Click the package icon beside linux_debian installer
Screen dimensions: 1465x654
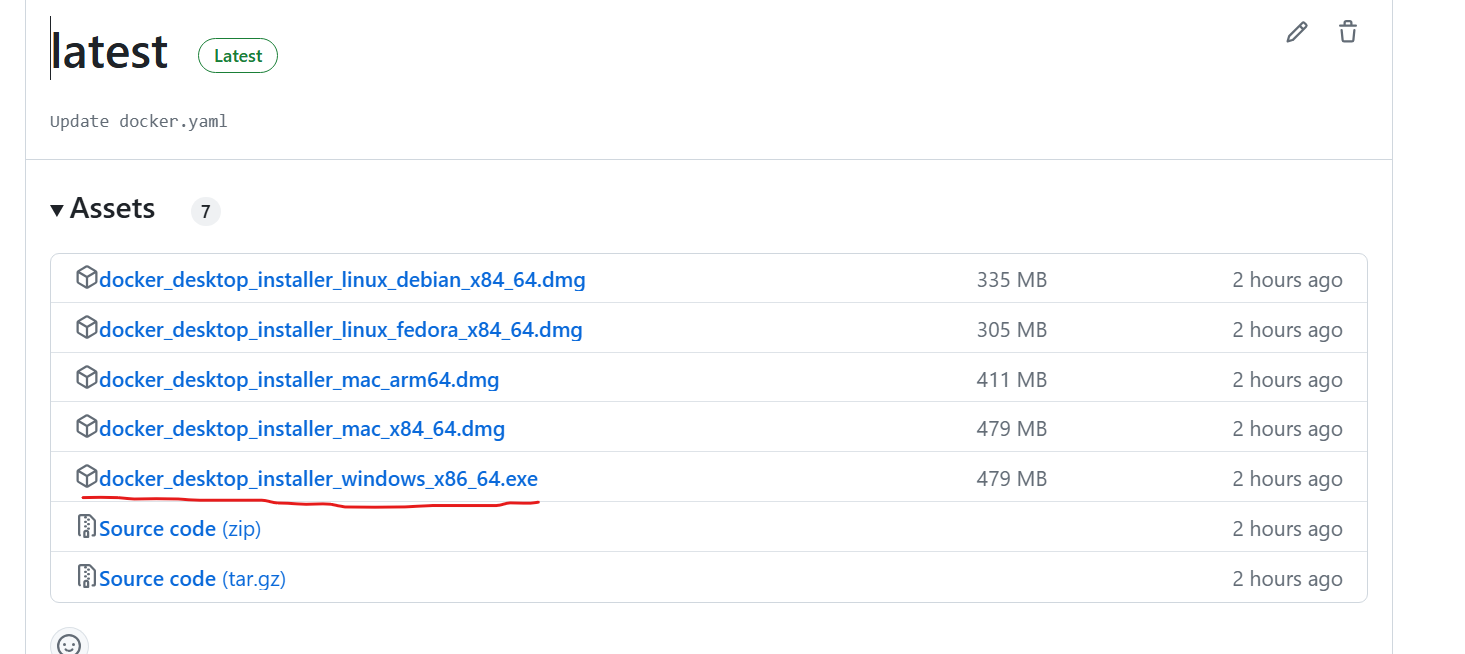point(87,278)
